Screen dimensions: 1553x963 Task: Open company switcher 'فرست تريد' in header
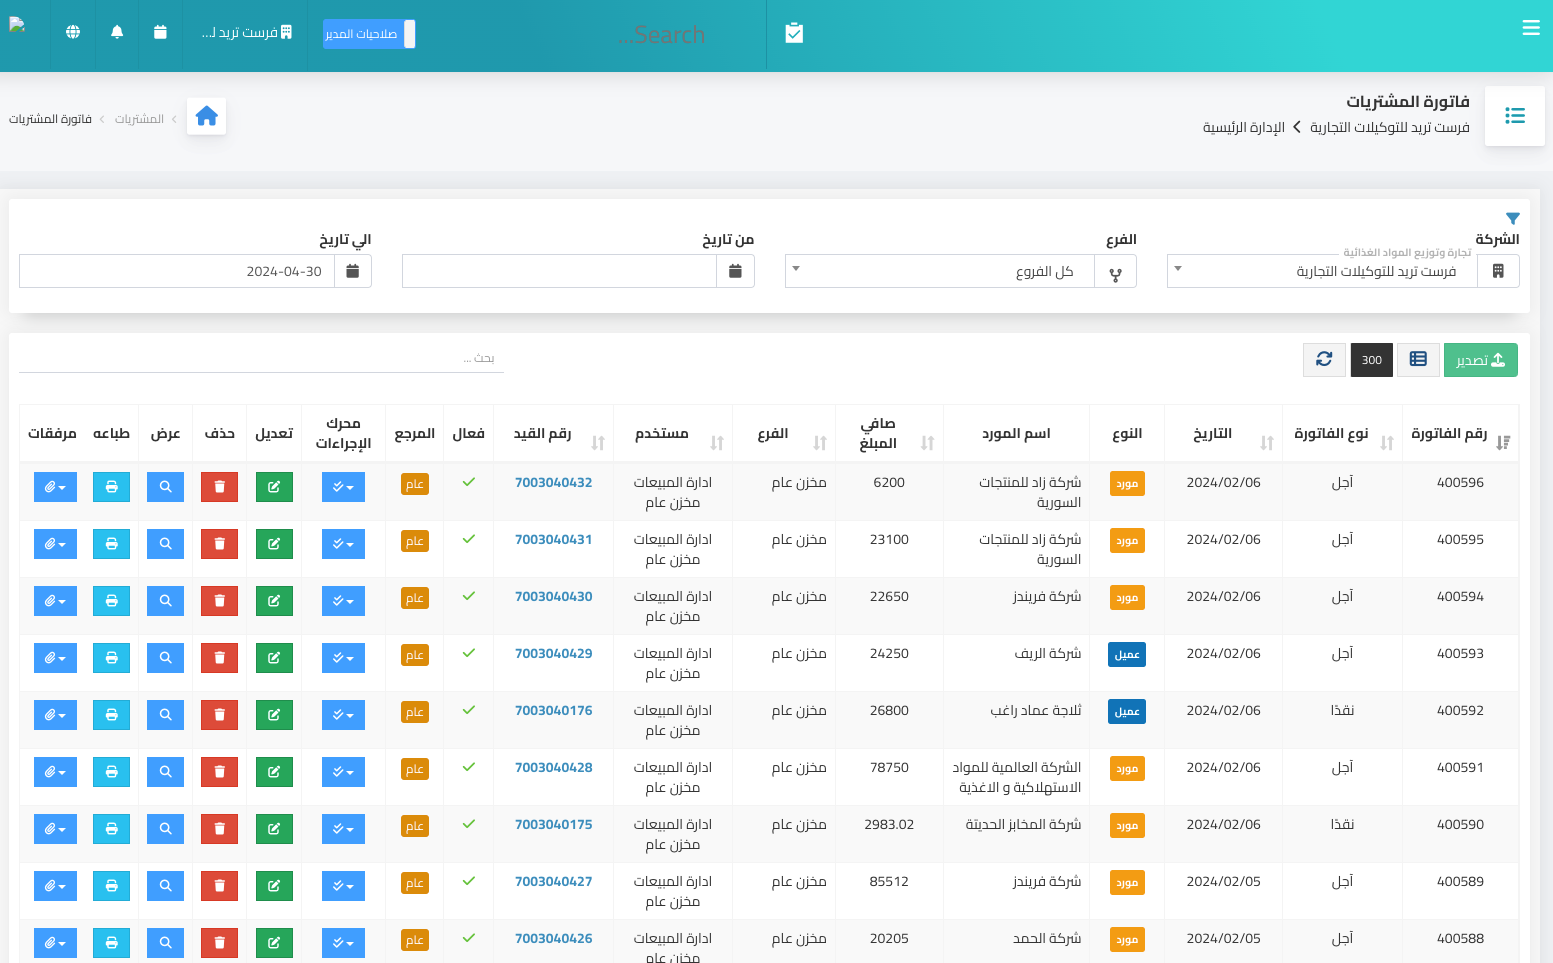click(246, 33)
